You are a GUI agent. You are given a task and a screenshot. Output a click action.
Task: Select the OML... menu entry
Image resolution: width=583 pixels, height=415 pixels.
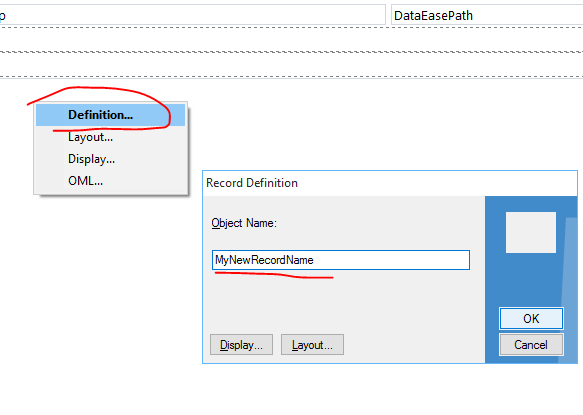tap(110, 181)
